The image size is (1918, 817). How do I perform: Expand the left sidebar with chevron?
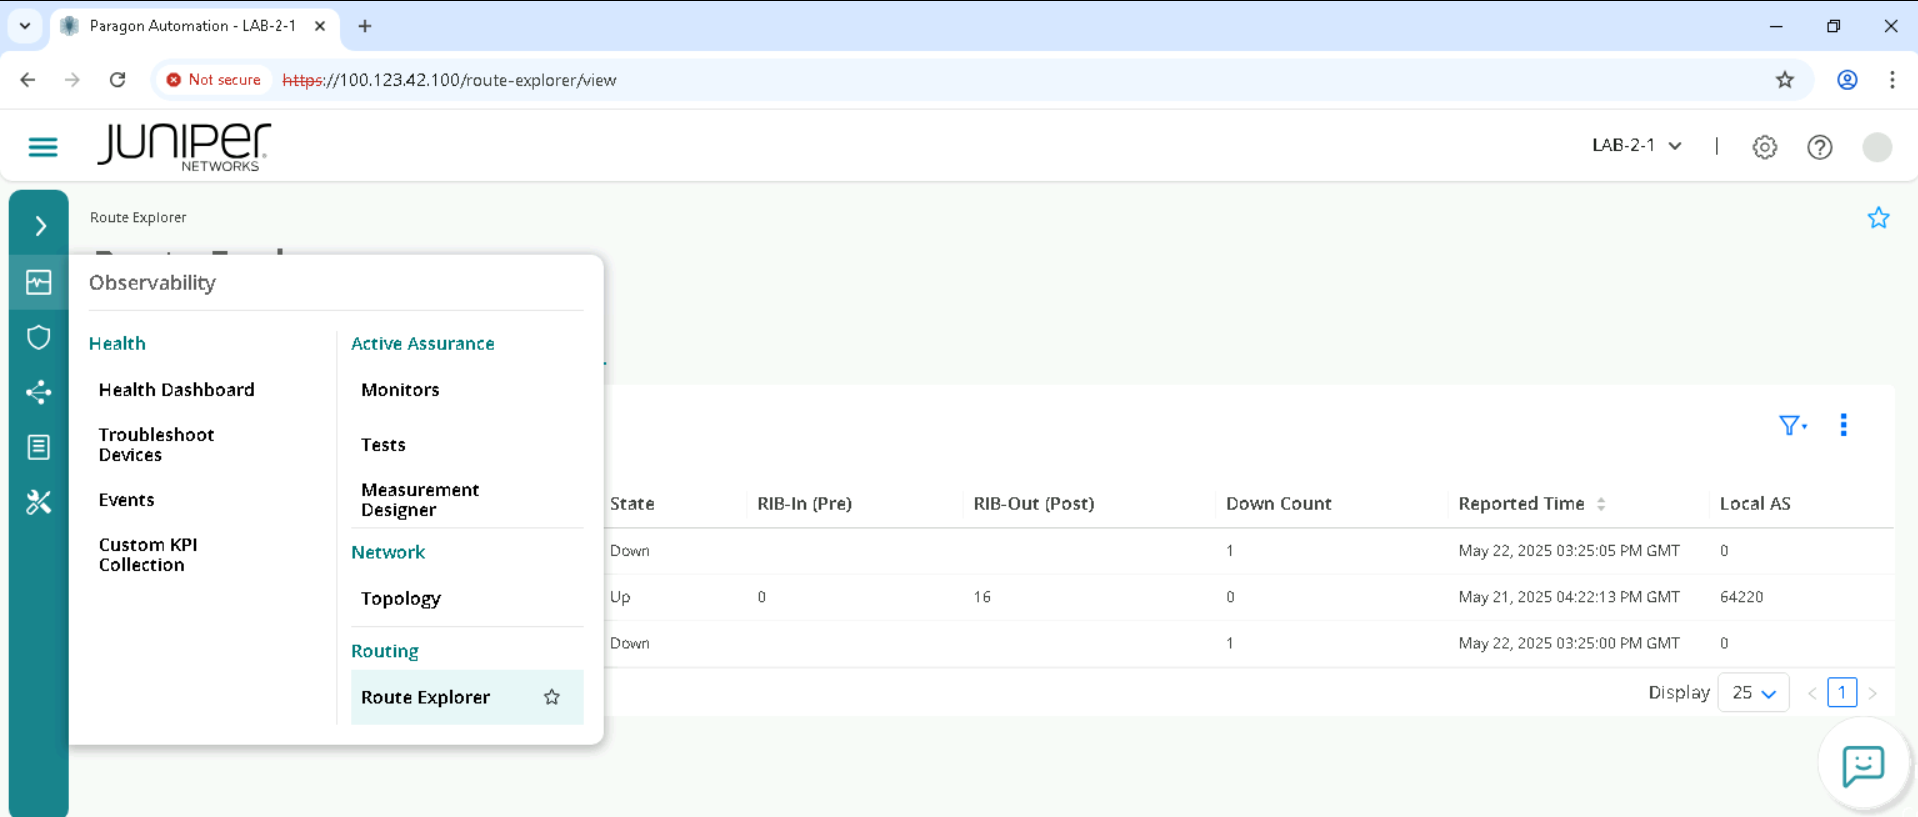tap(40, 226)
